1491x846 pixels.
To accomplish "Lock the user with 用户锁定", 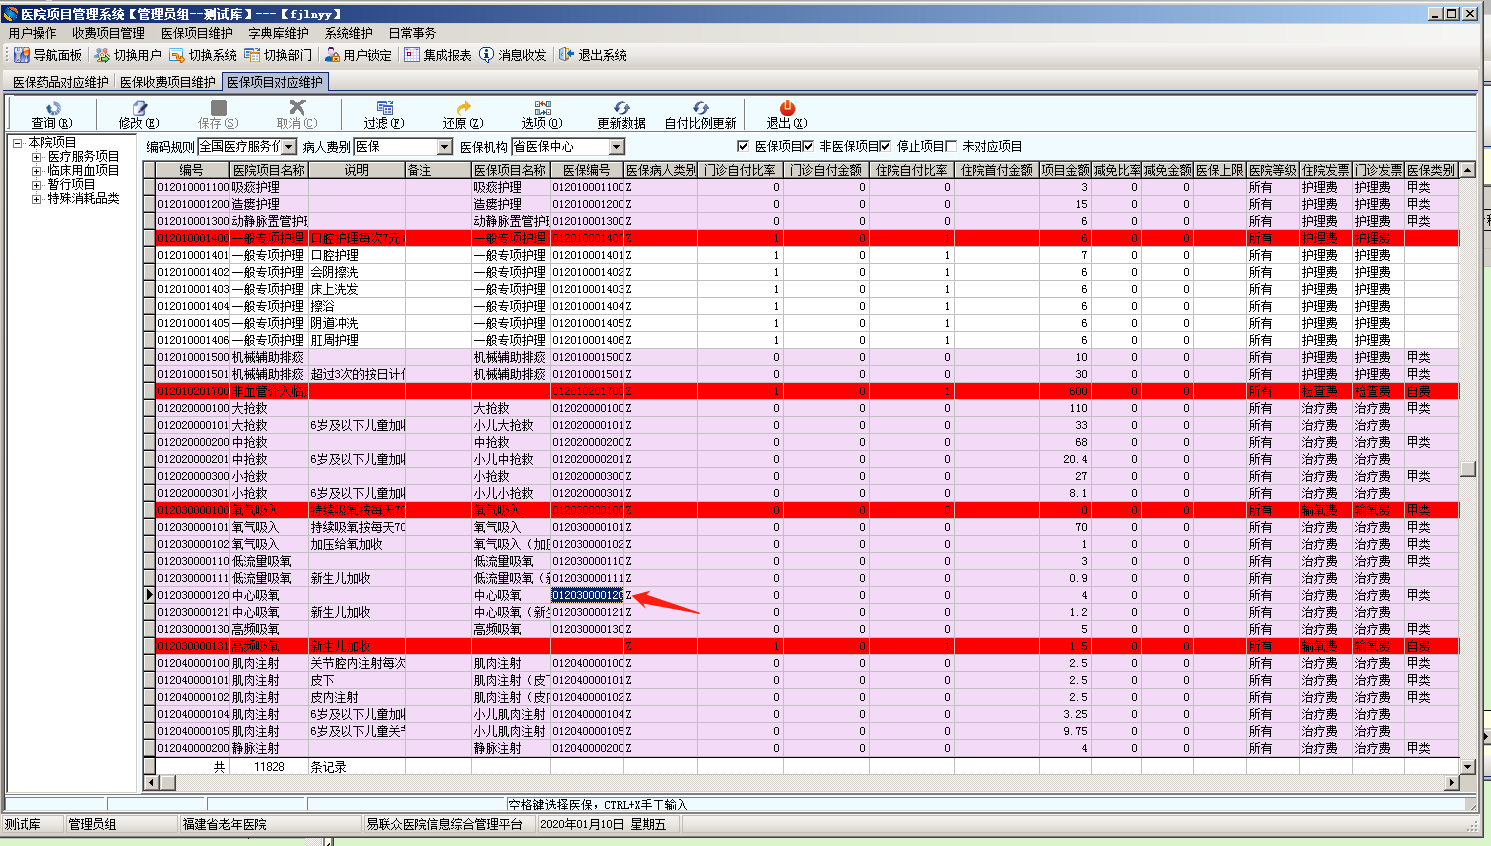I will click(x=358, y=55).
